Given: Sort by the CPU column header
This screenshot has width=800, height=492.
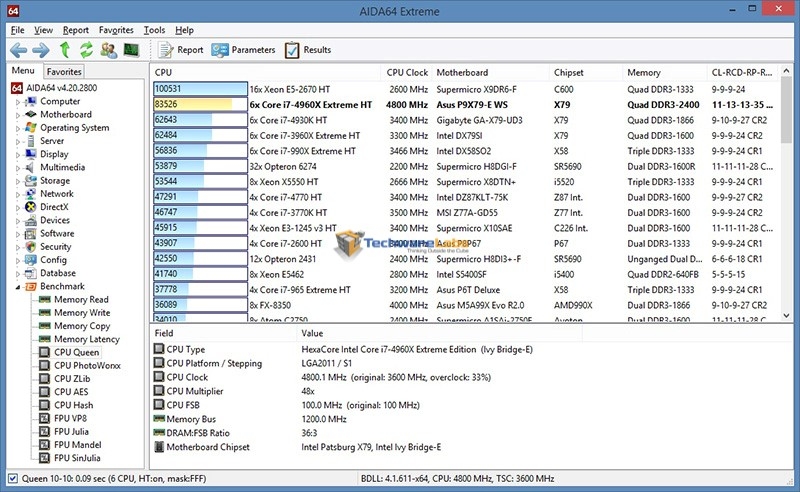Looking at the screenshot, I should point(265,72).
